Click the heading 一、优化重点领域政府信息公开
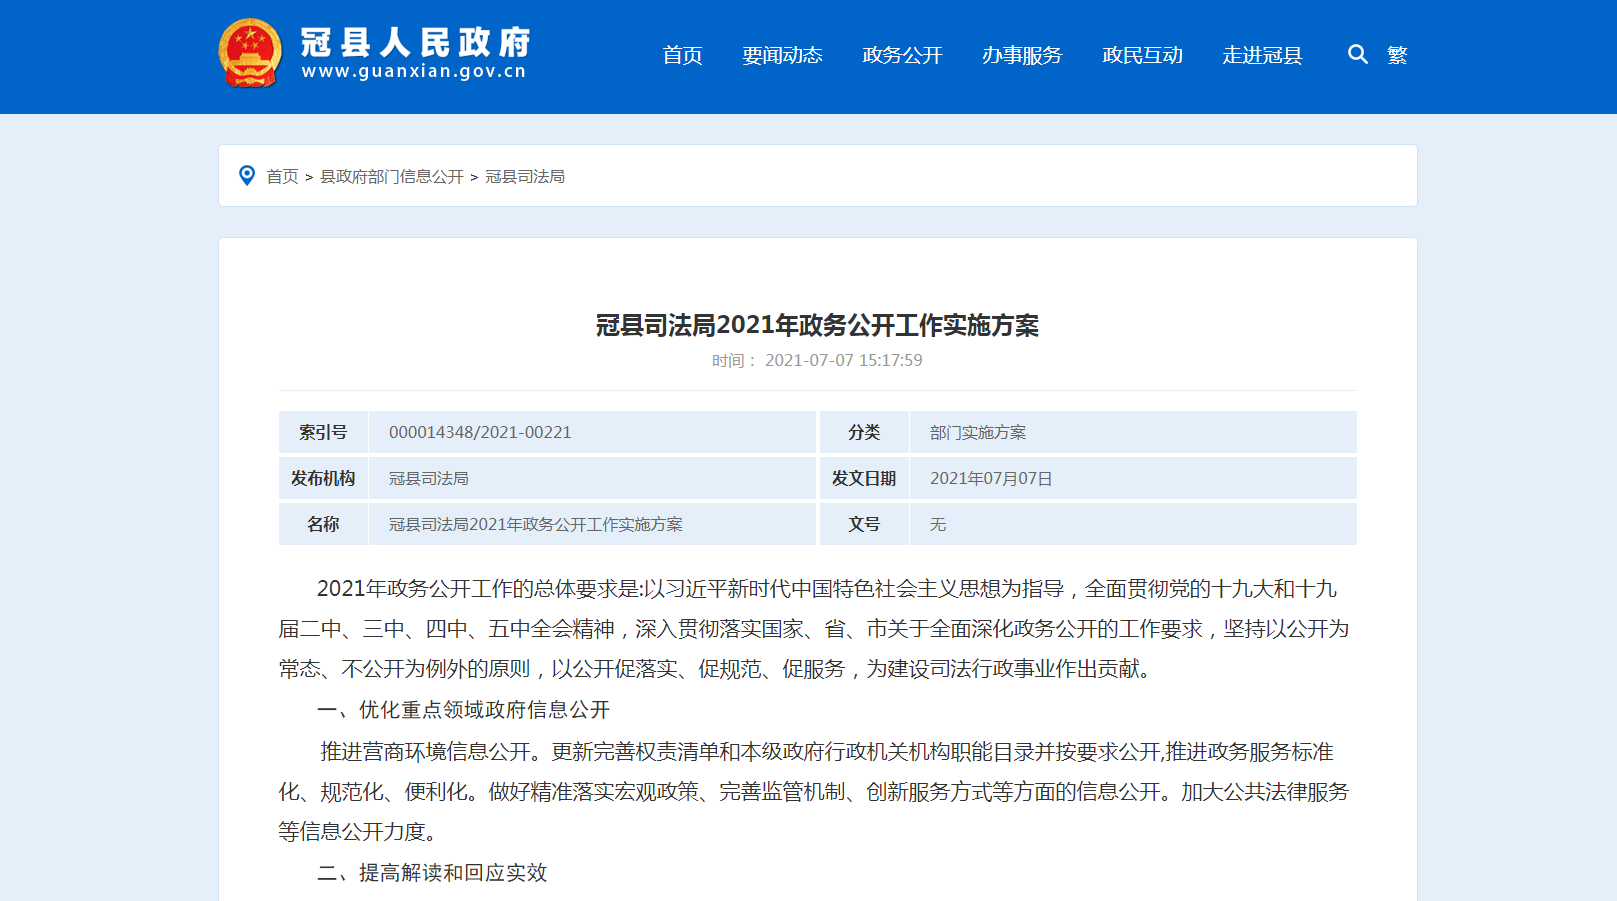 click(463, 710)
